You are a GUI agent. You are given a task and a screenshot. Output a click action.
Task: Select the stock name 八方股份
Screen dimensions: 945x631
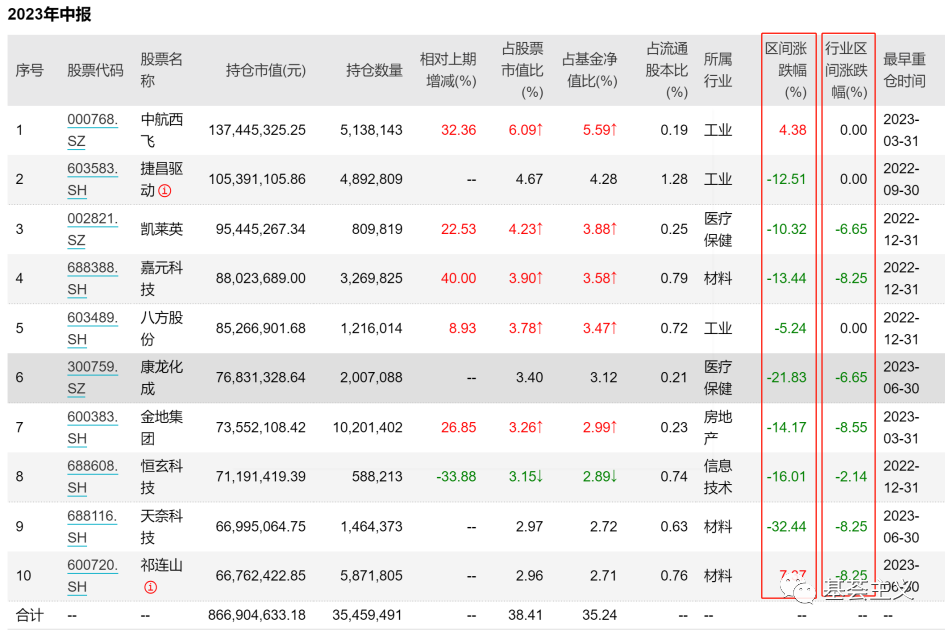(162, 328)
